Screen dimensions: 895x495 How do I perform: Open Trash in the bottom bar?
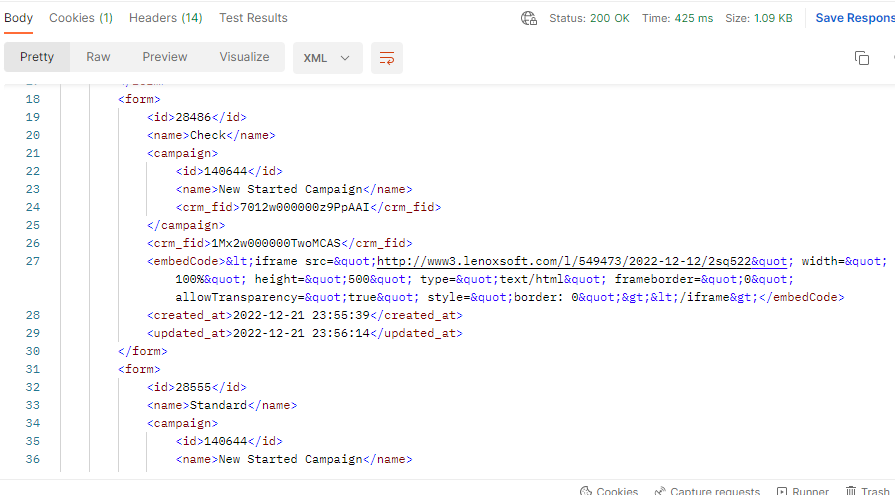click(867, 491)
